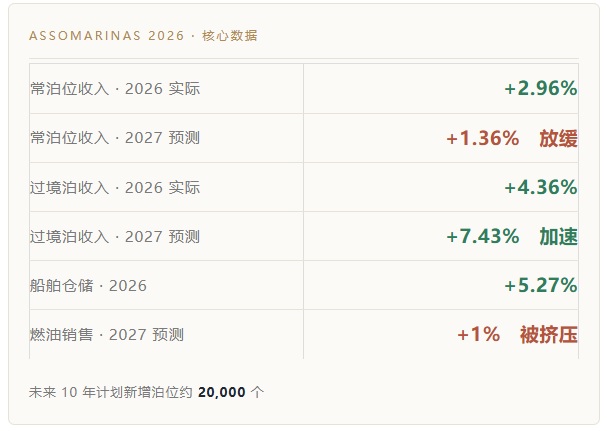Click the +7.43% figure

483,236
